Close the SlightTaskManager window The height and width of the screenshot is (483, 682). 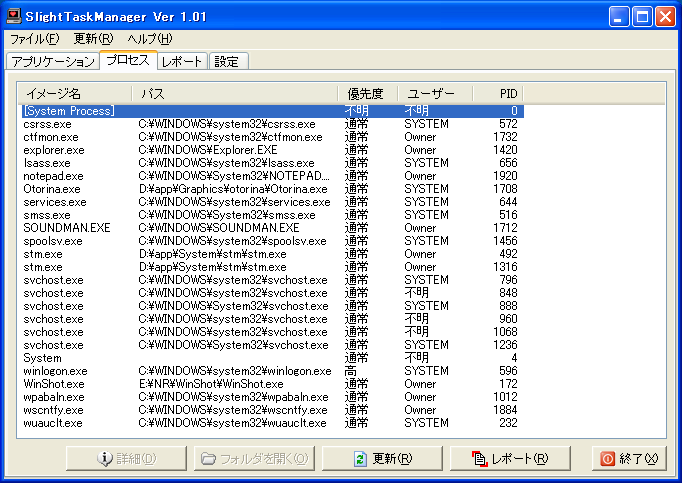coord(665,17)
